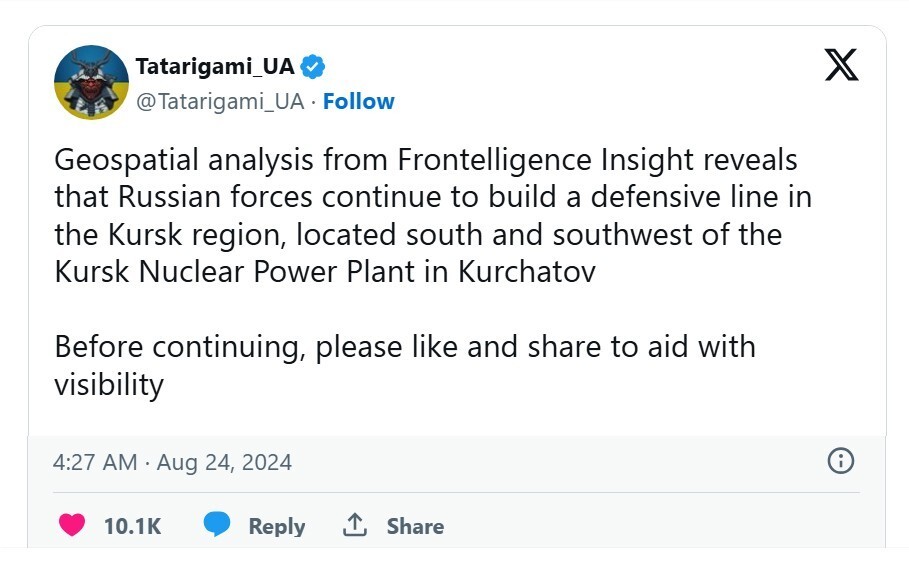
Task: Open the @Tatarigami_UA handle link
Action: click(x=219, y=101)
